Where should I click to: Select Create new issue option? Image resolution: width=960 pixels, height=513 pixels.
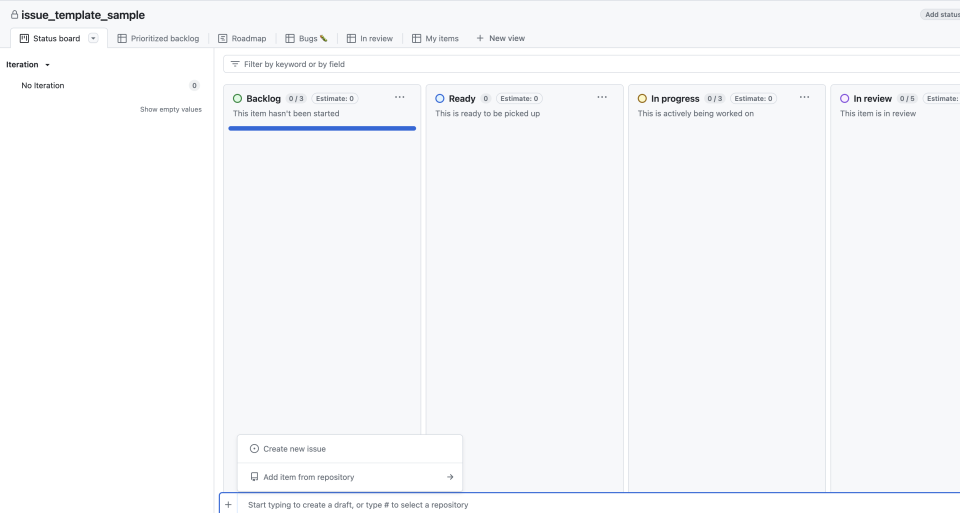coord(294,449)
